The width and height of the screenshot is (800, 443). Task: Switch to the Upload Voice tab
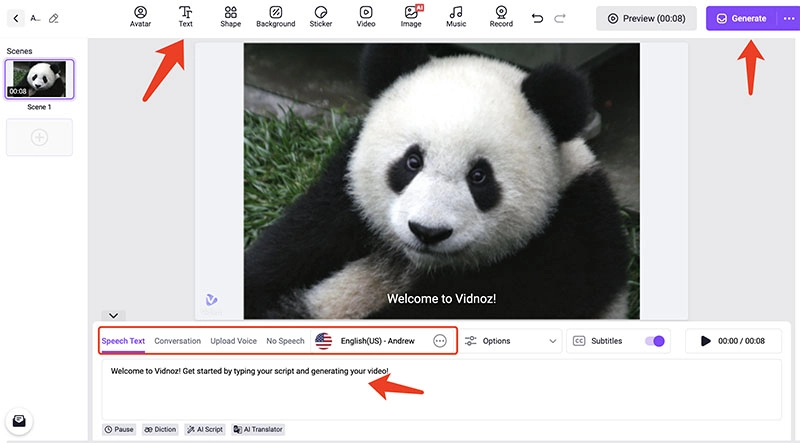233,341
